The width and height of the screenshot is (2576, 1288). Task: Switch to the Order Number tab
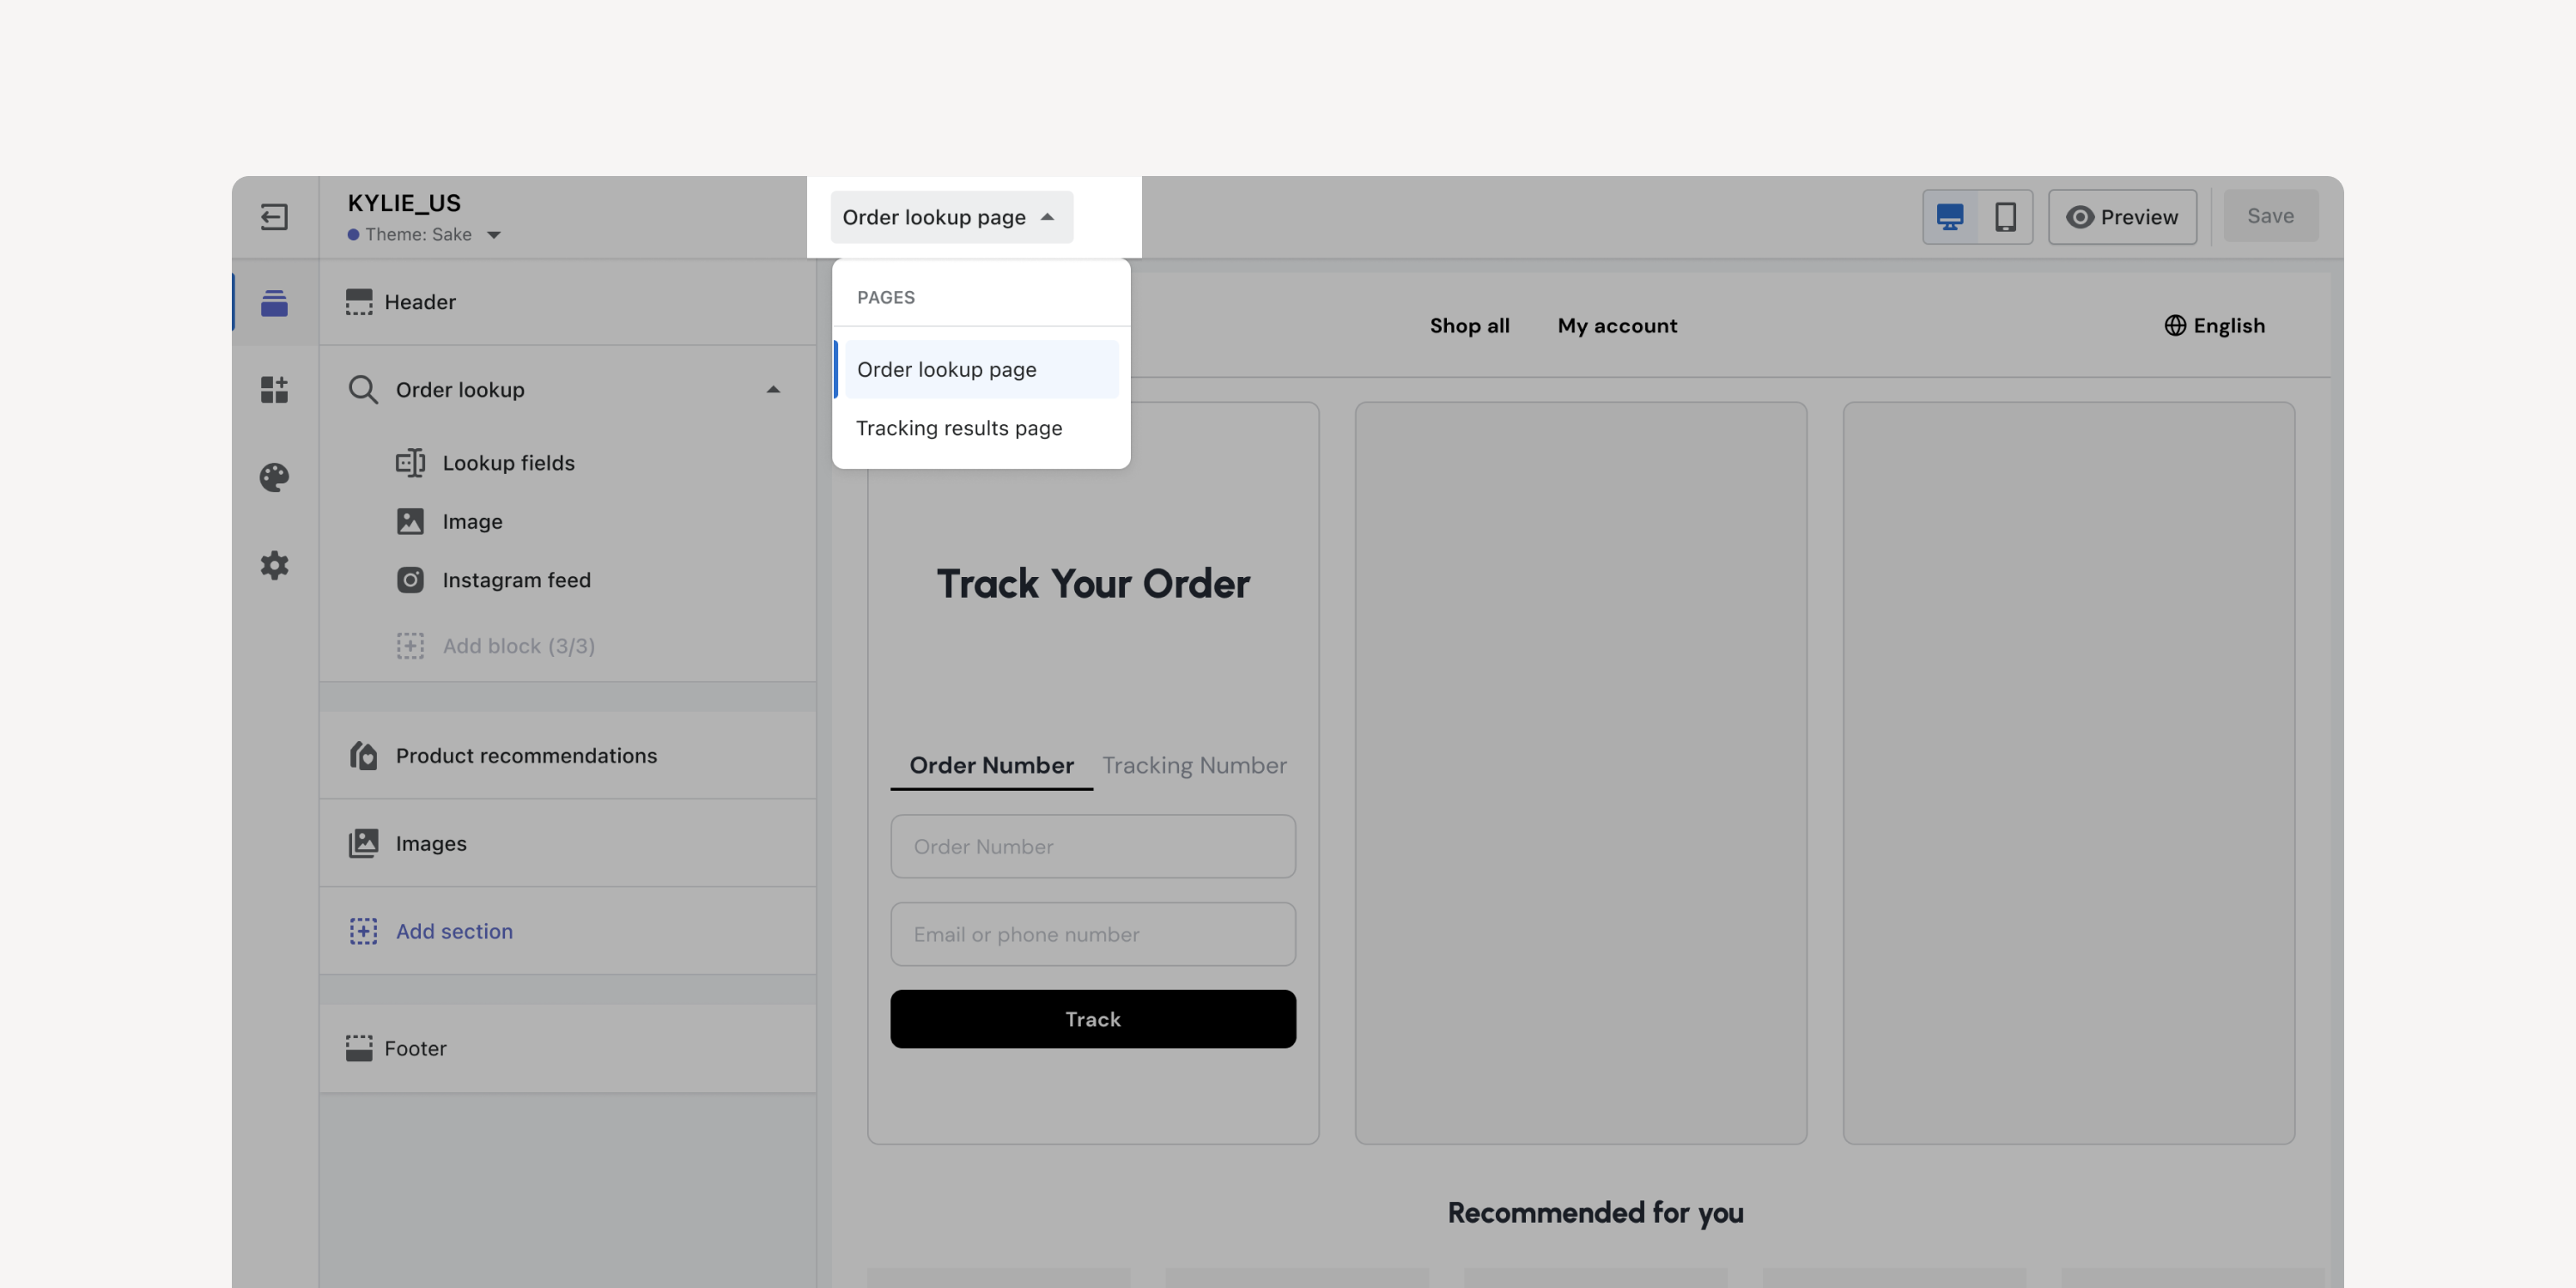click(991, 765)
